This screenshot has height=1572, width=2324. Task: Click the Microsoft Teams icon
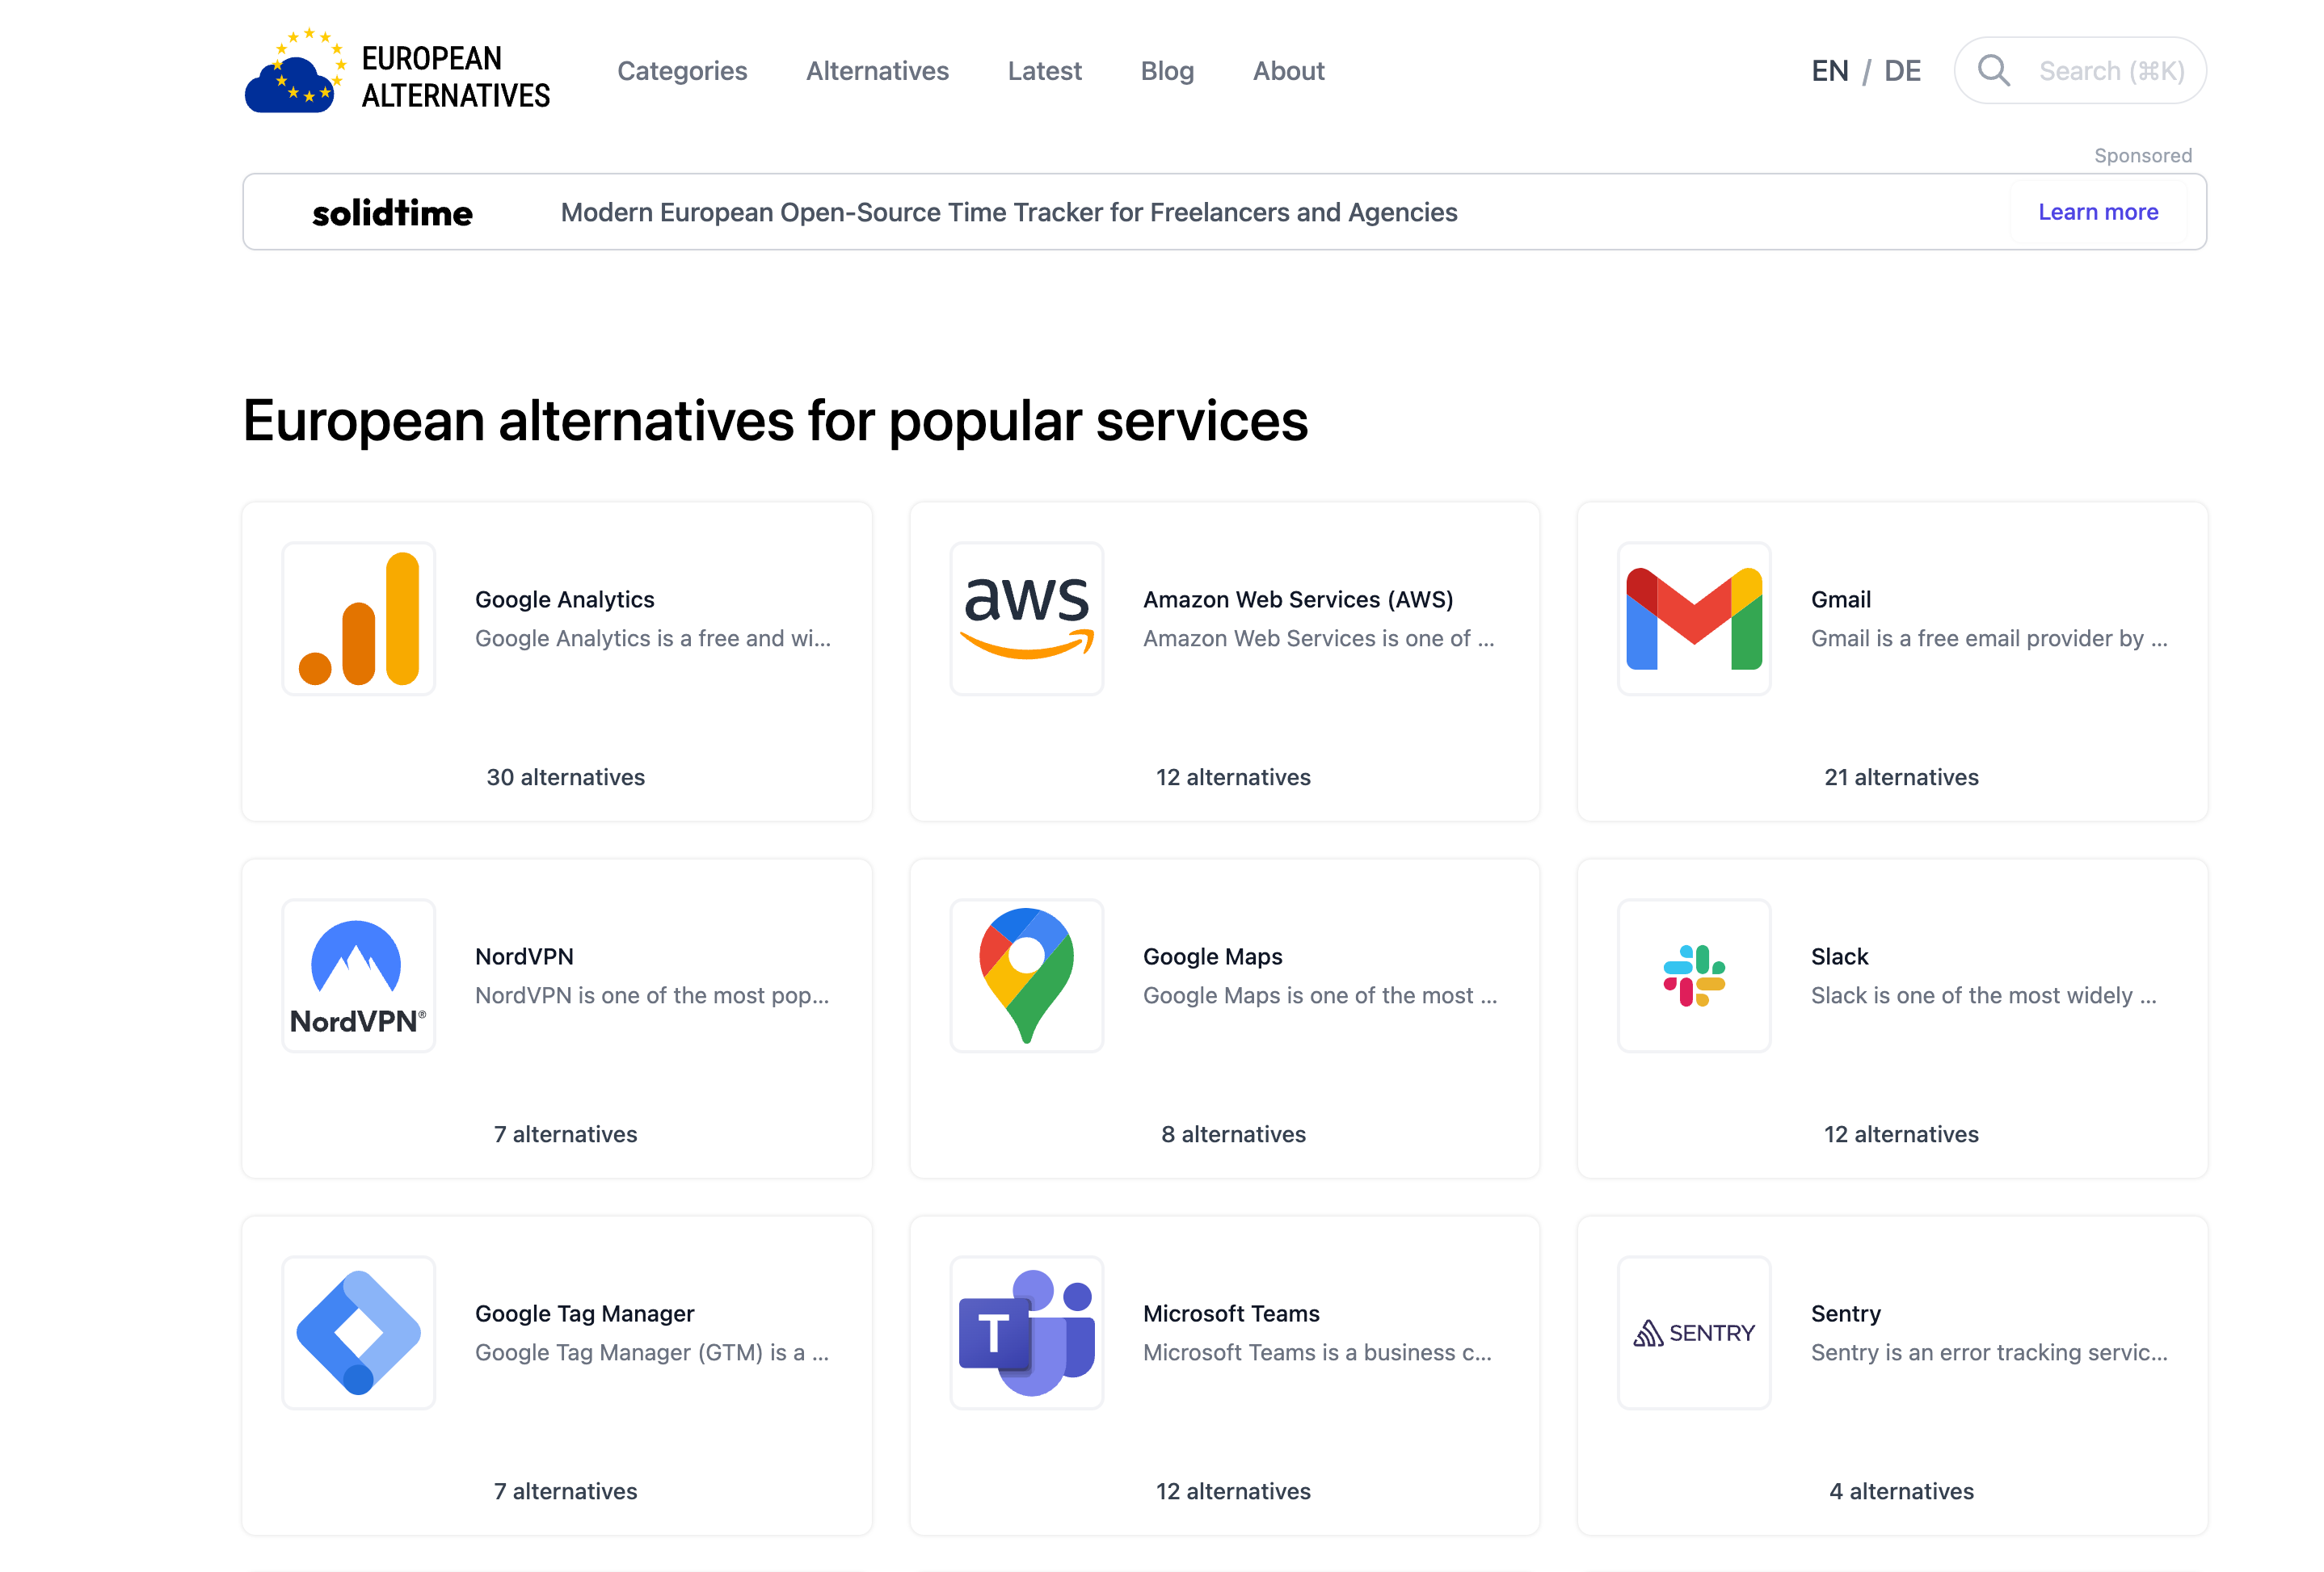click(1026, 1332)
